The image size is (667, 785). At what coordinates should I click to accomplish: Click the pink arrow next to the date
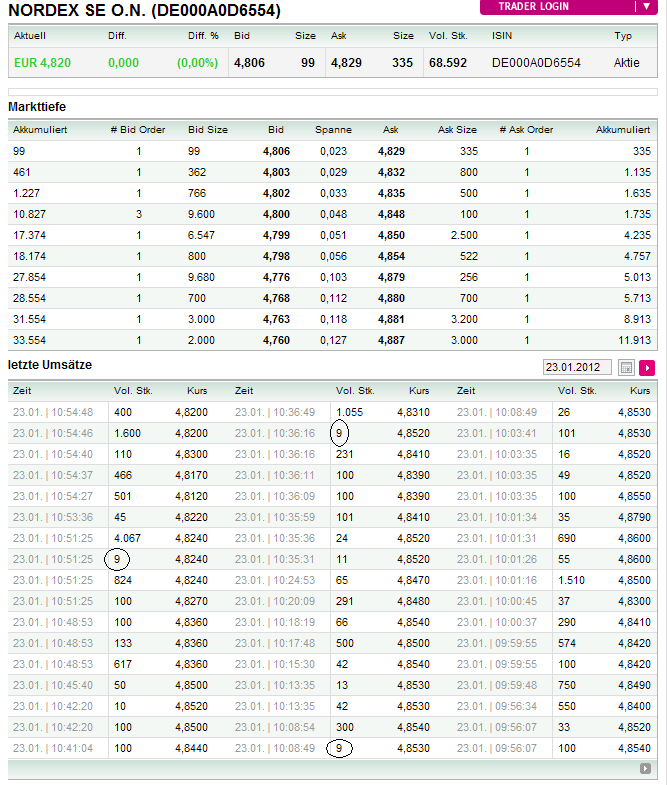tap(647, 367)
